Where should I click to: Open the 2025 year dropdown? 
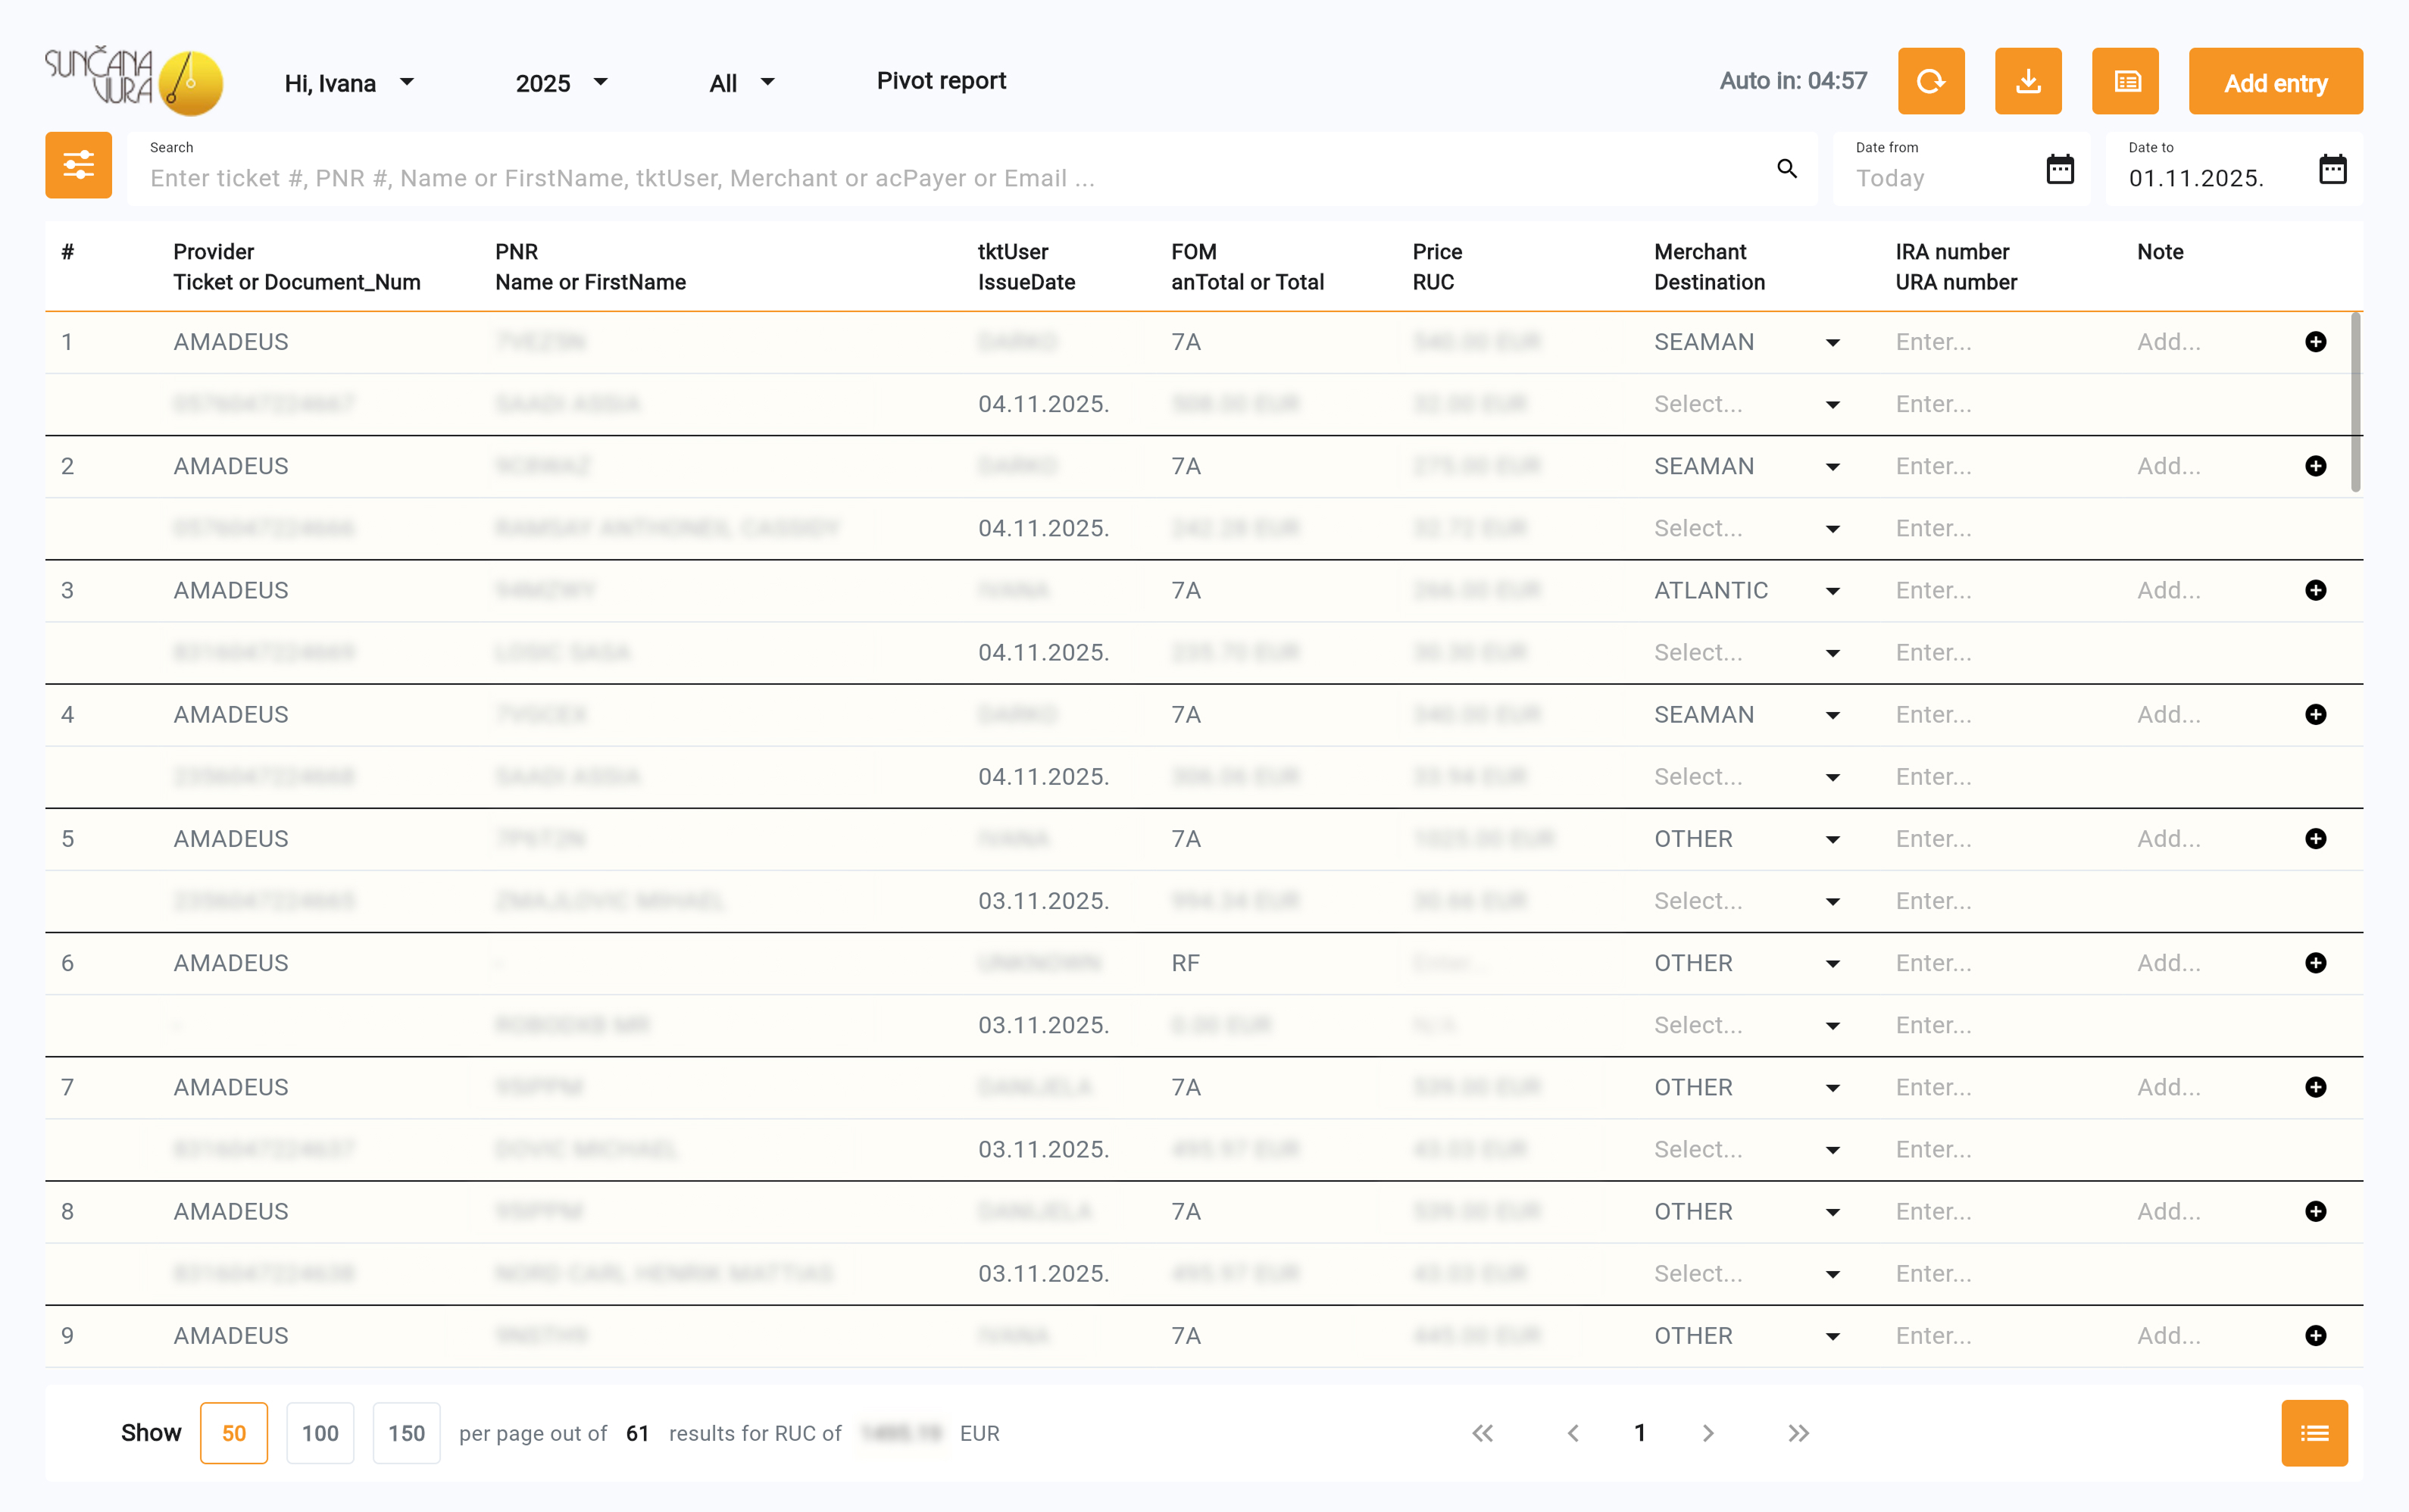(x=561, y=83)
